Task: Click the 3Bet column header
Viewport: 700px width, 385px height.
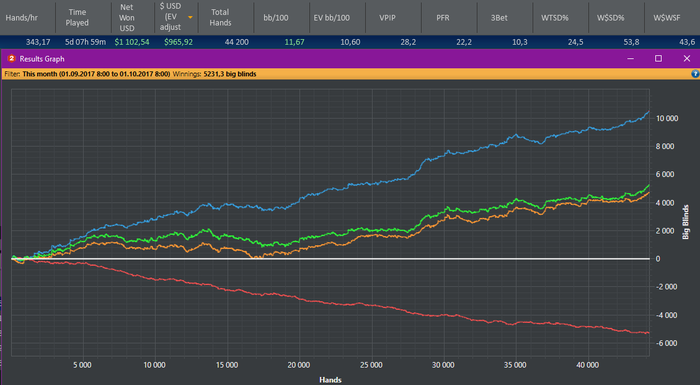Action: point(505,17)
